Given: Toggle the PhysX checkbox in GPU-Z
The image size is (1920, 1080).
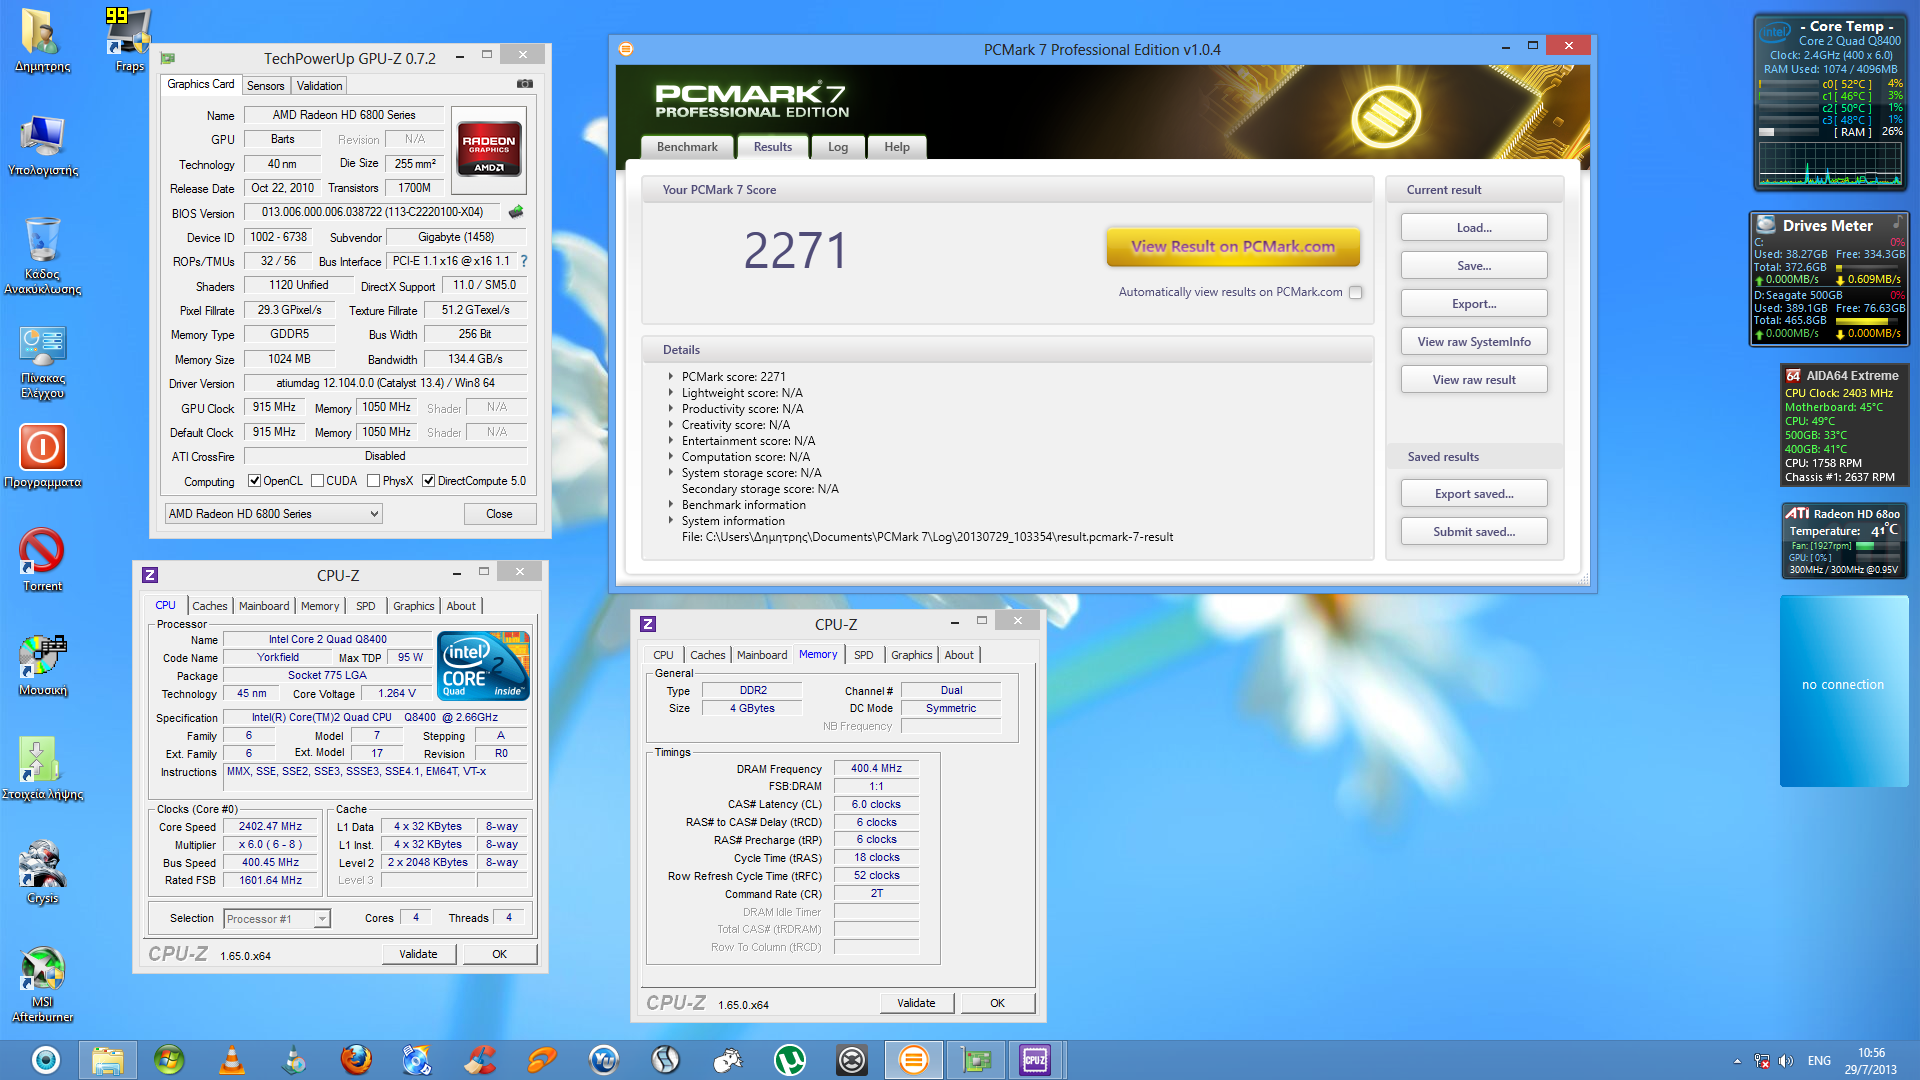Looking at the screenshot, I should (373, 481).
